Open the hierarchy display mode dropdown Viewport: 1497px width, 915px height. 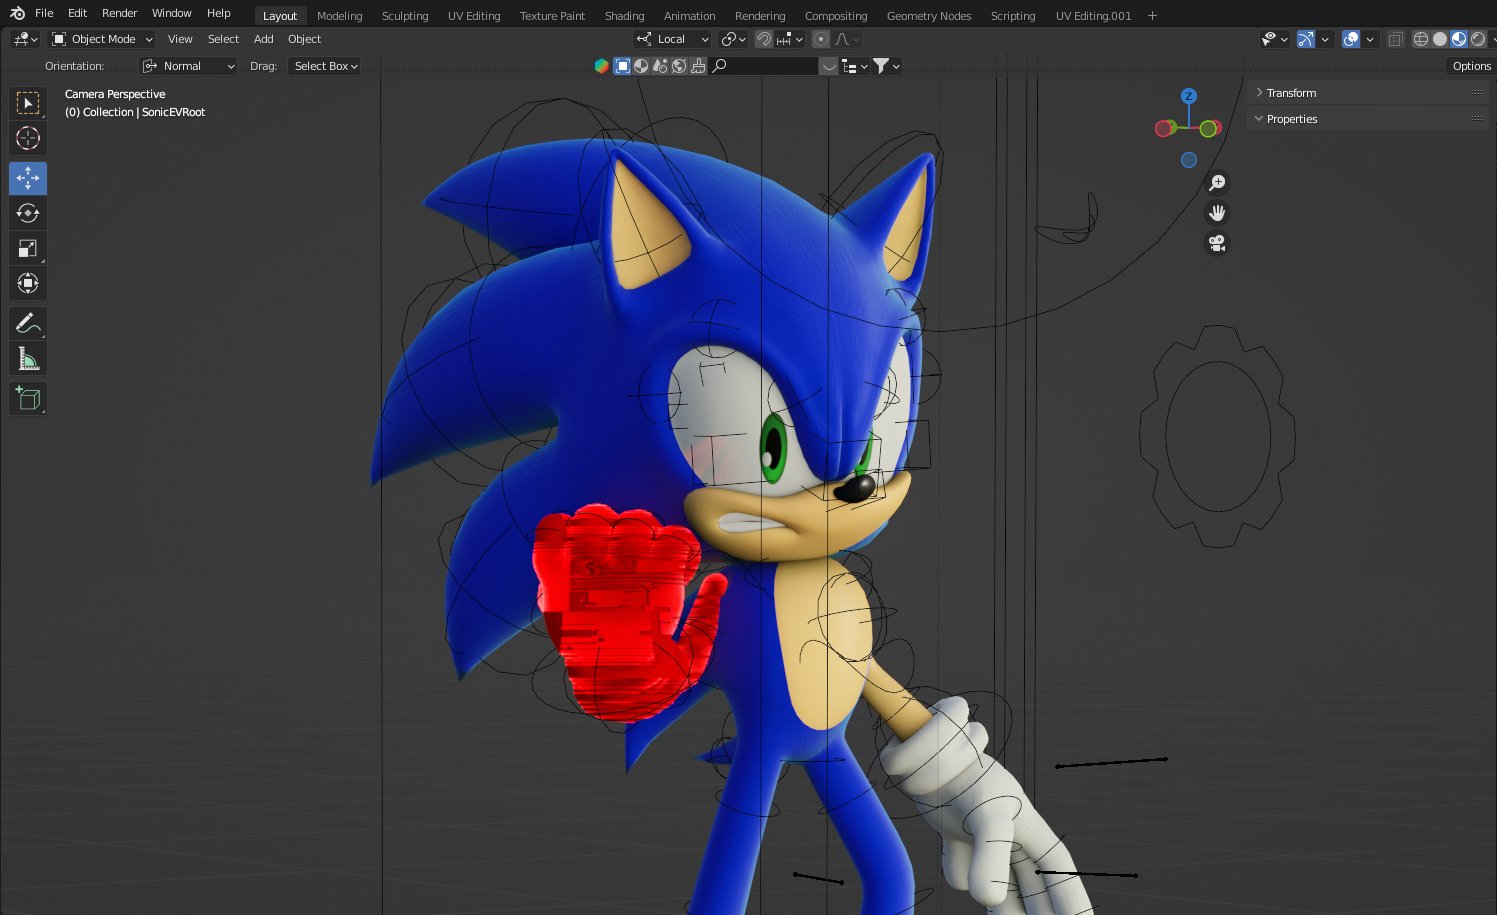854,66
